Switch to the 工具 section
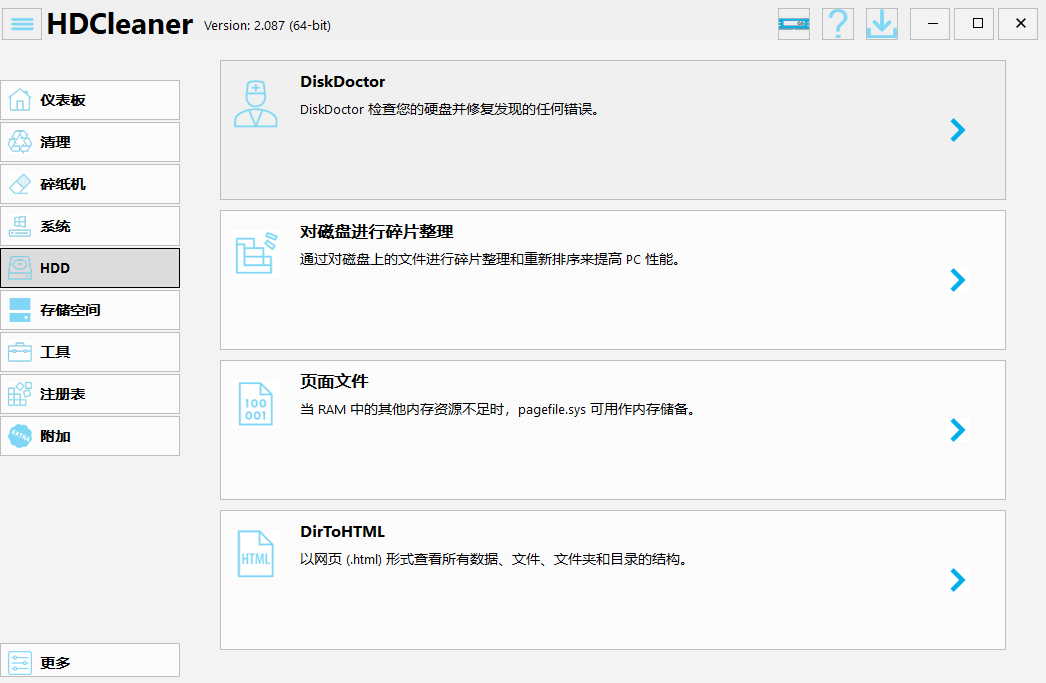1046x683 pixels. tap(90, 352)
